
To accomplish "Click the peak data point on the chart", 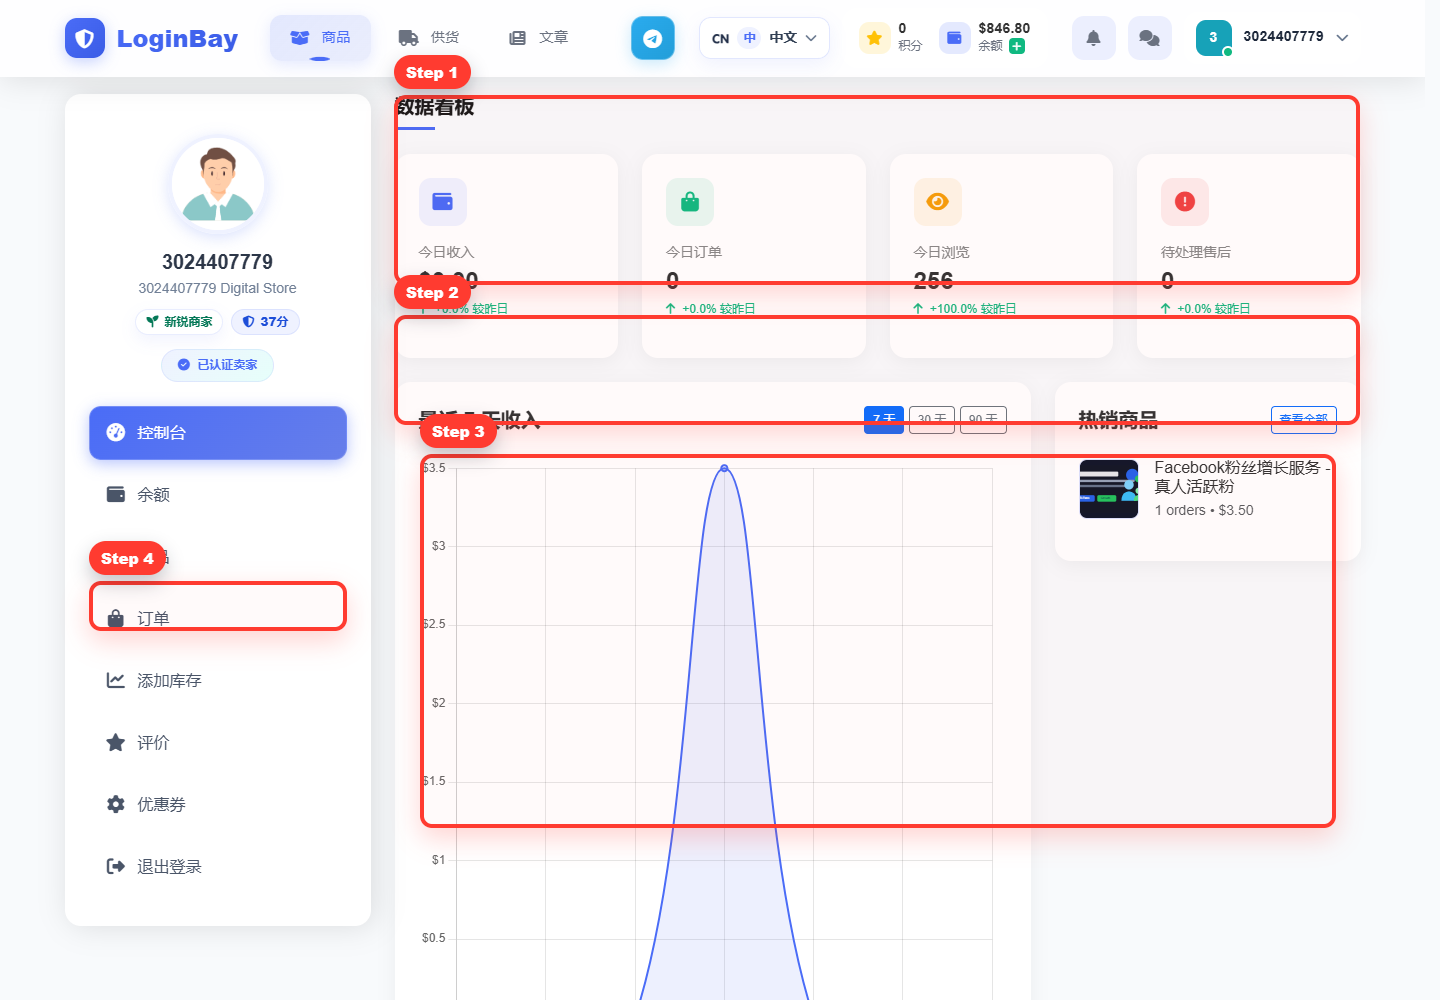I will (x=724, y=468).
